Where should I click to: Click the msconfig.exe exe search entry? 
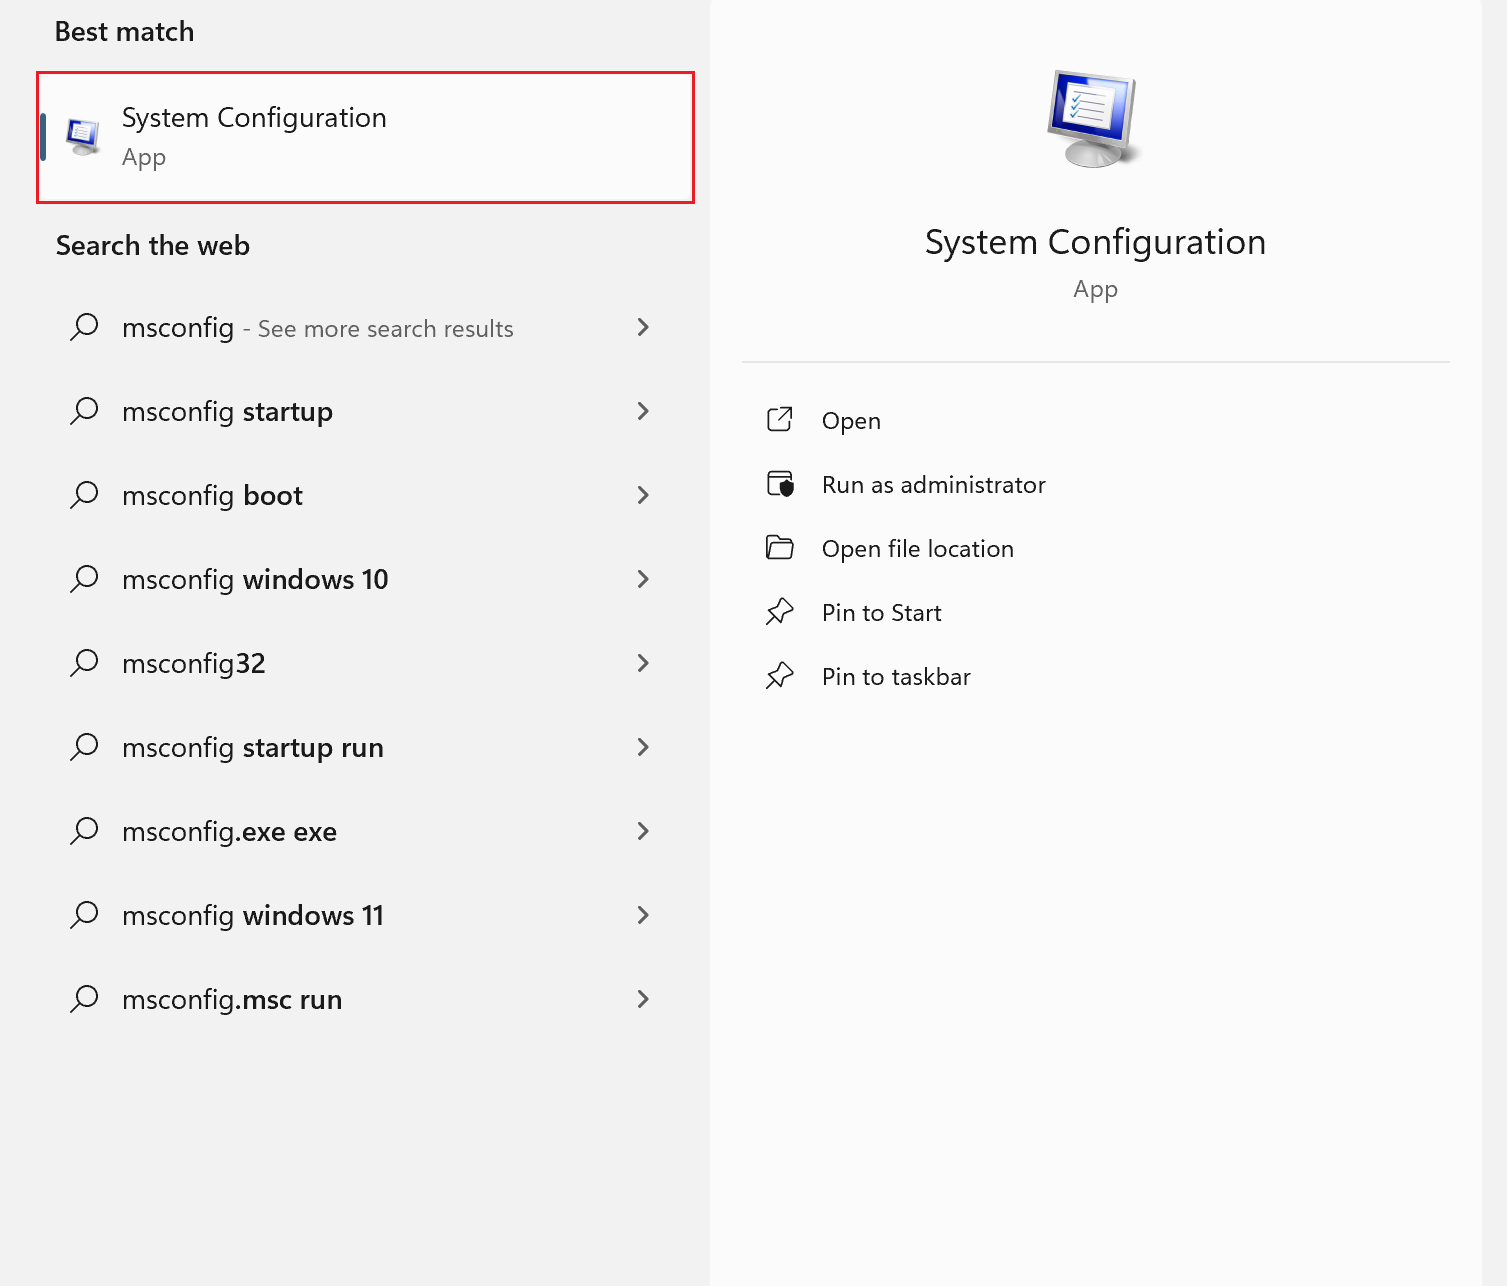click(x=229, y=831)
